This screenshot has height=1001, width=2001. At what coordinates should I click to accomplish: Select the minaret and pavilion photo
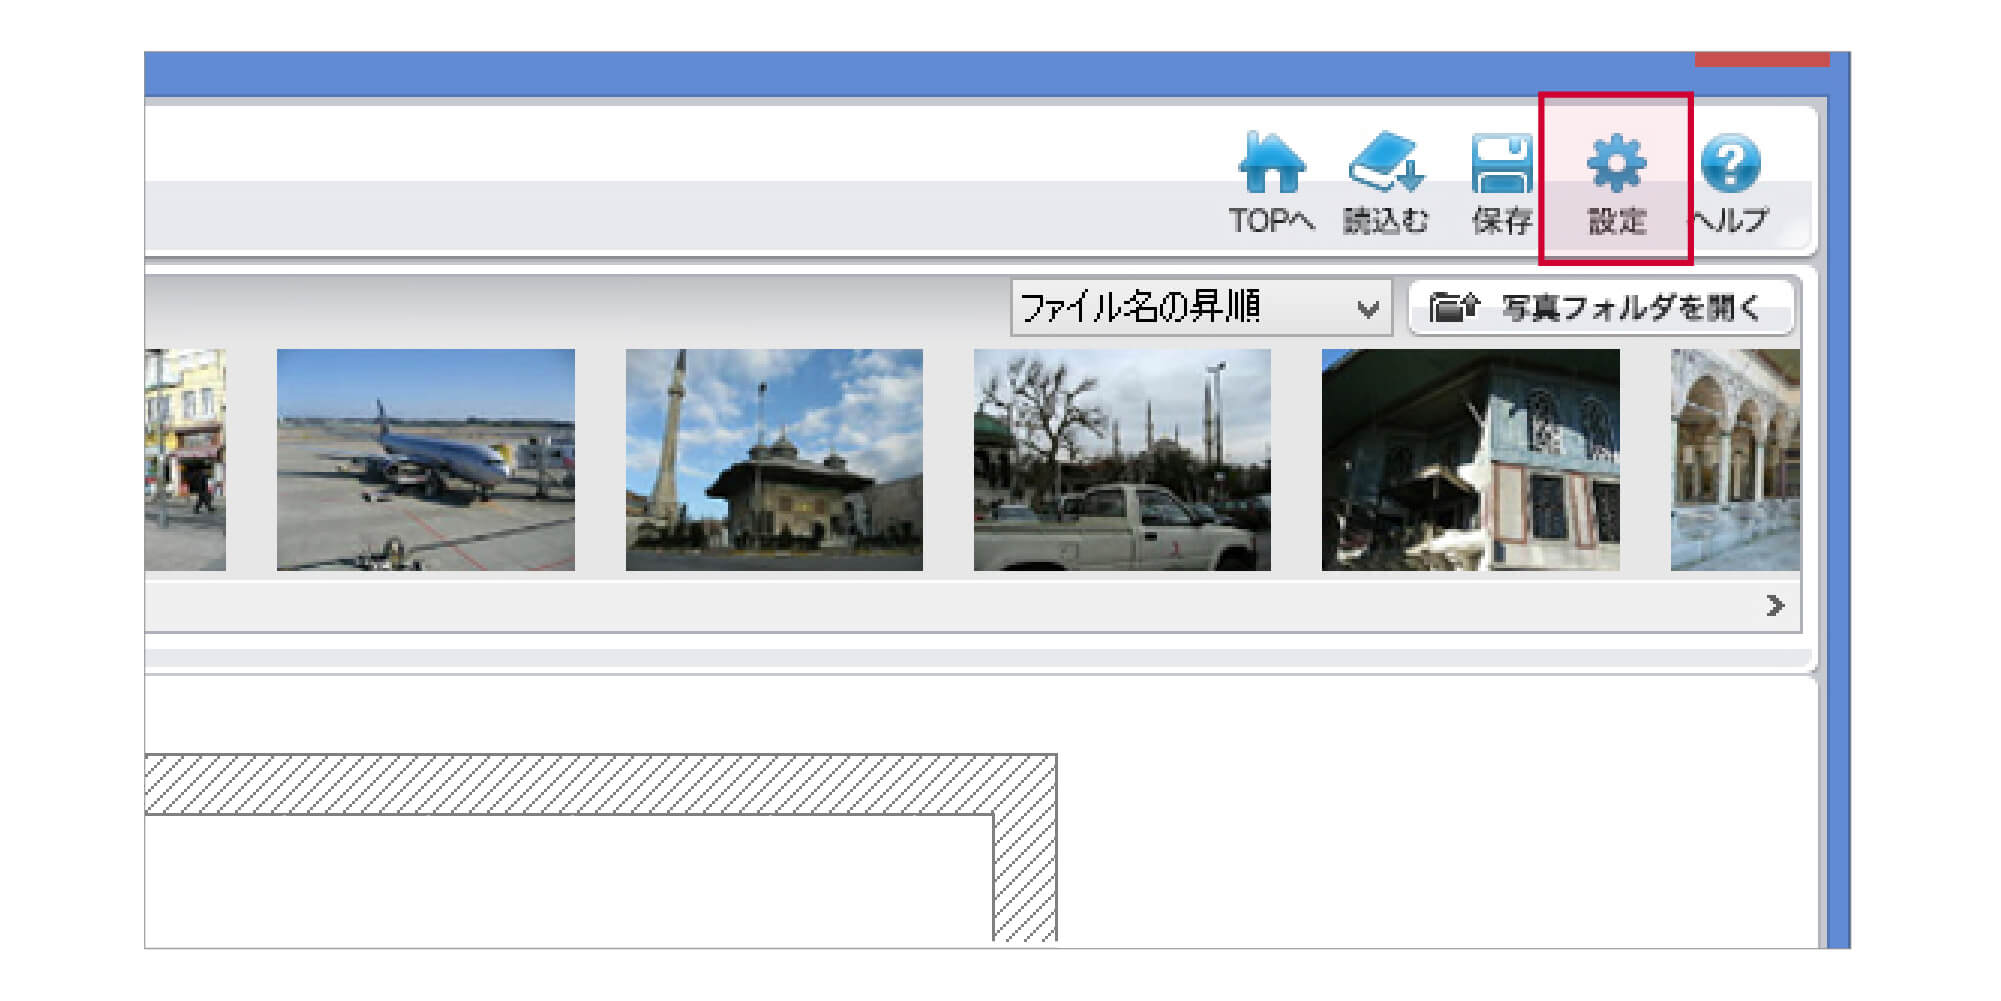[774, 460]
